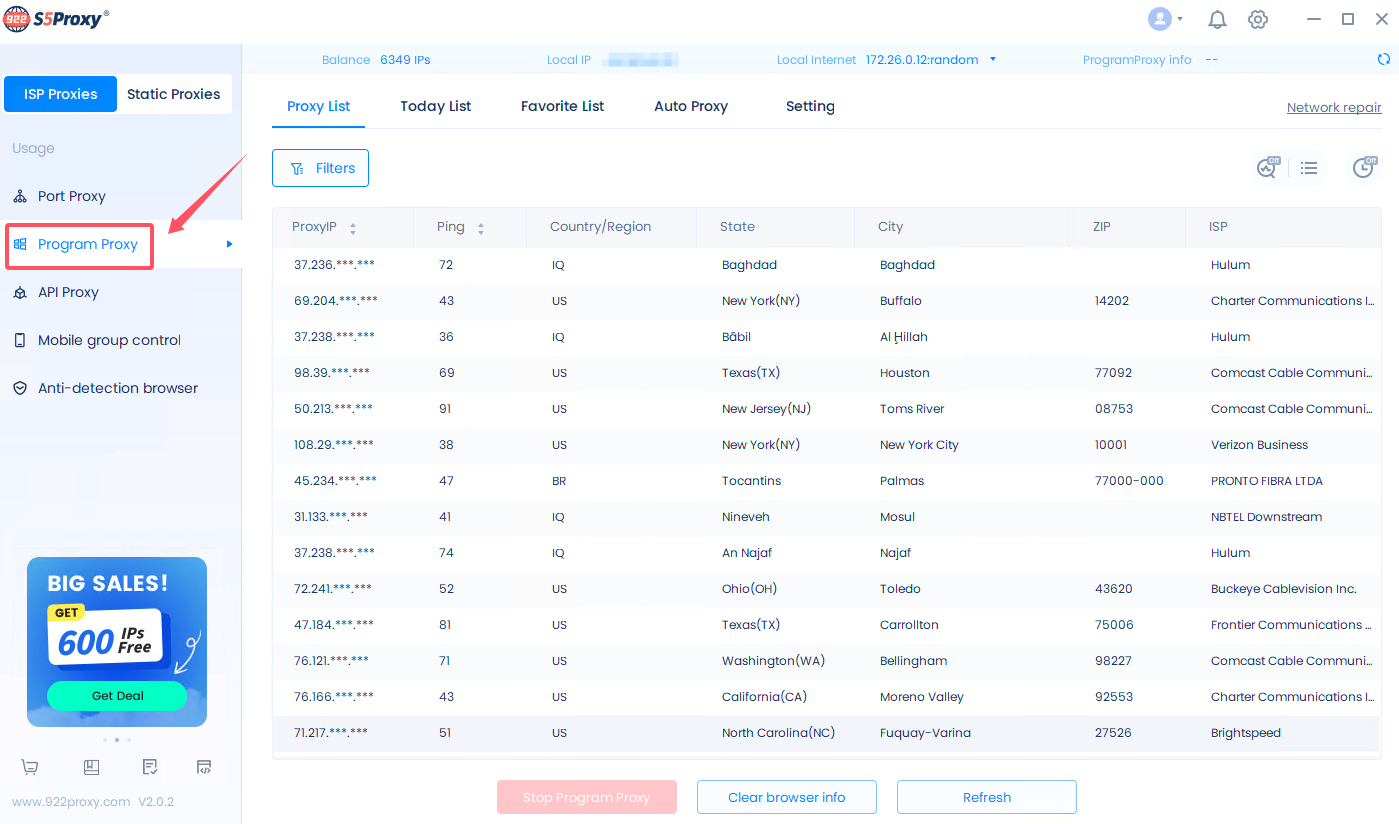Open settings via the gear icon

(x=1258, y=19)
